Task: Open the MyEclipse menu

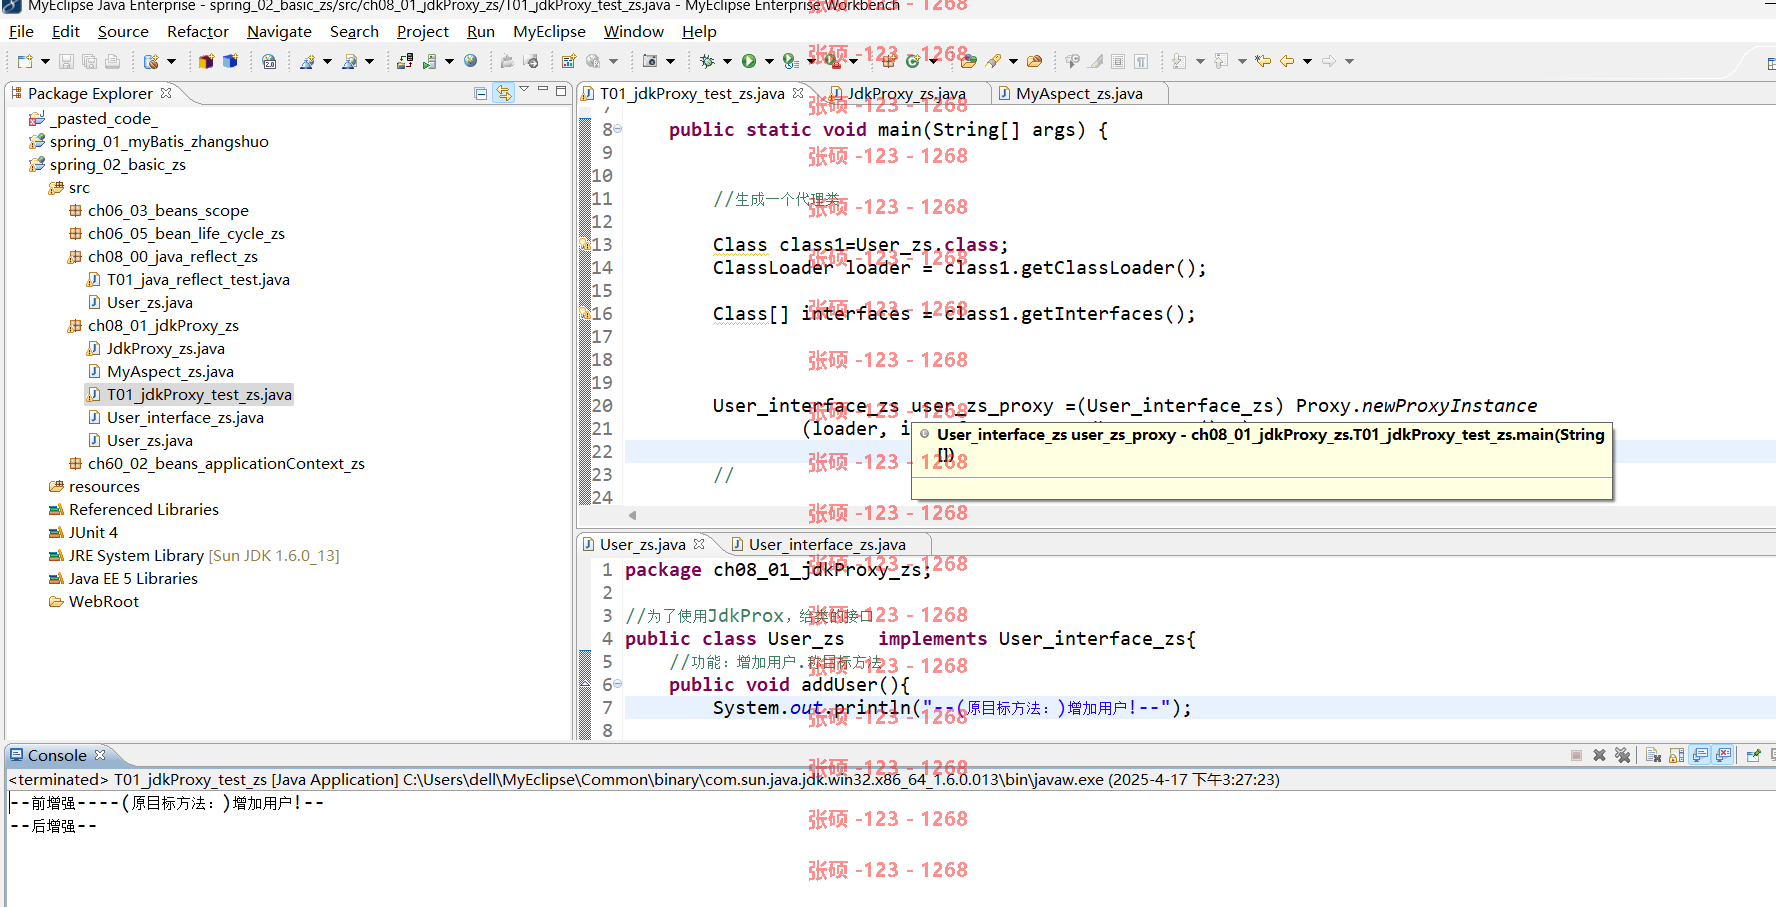Action: [549, 32]
